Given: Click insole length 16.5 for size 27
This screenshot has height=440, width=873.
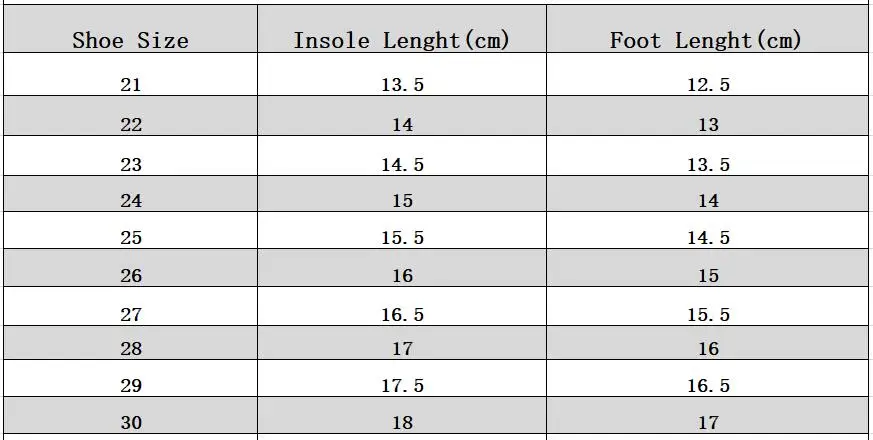Looking at the screenshot, I should pos(402,315).
